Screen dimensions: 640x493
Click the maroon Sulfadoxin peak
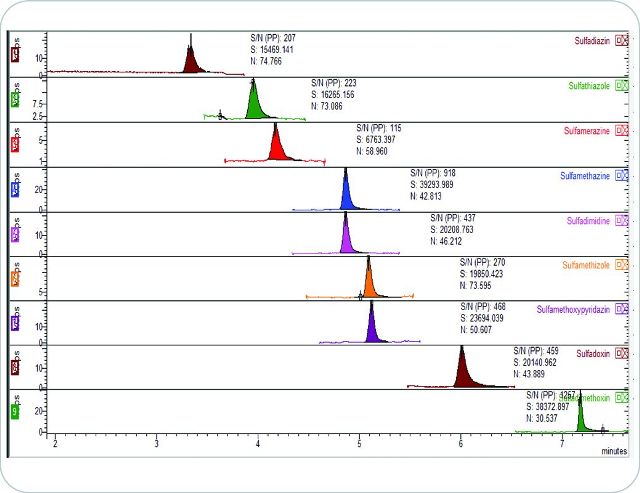click(463, 373)
